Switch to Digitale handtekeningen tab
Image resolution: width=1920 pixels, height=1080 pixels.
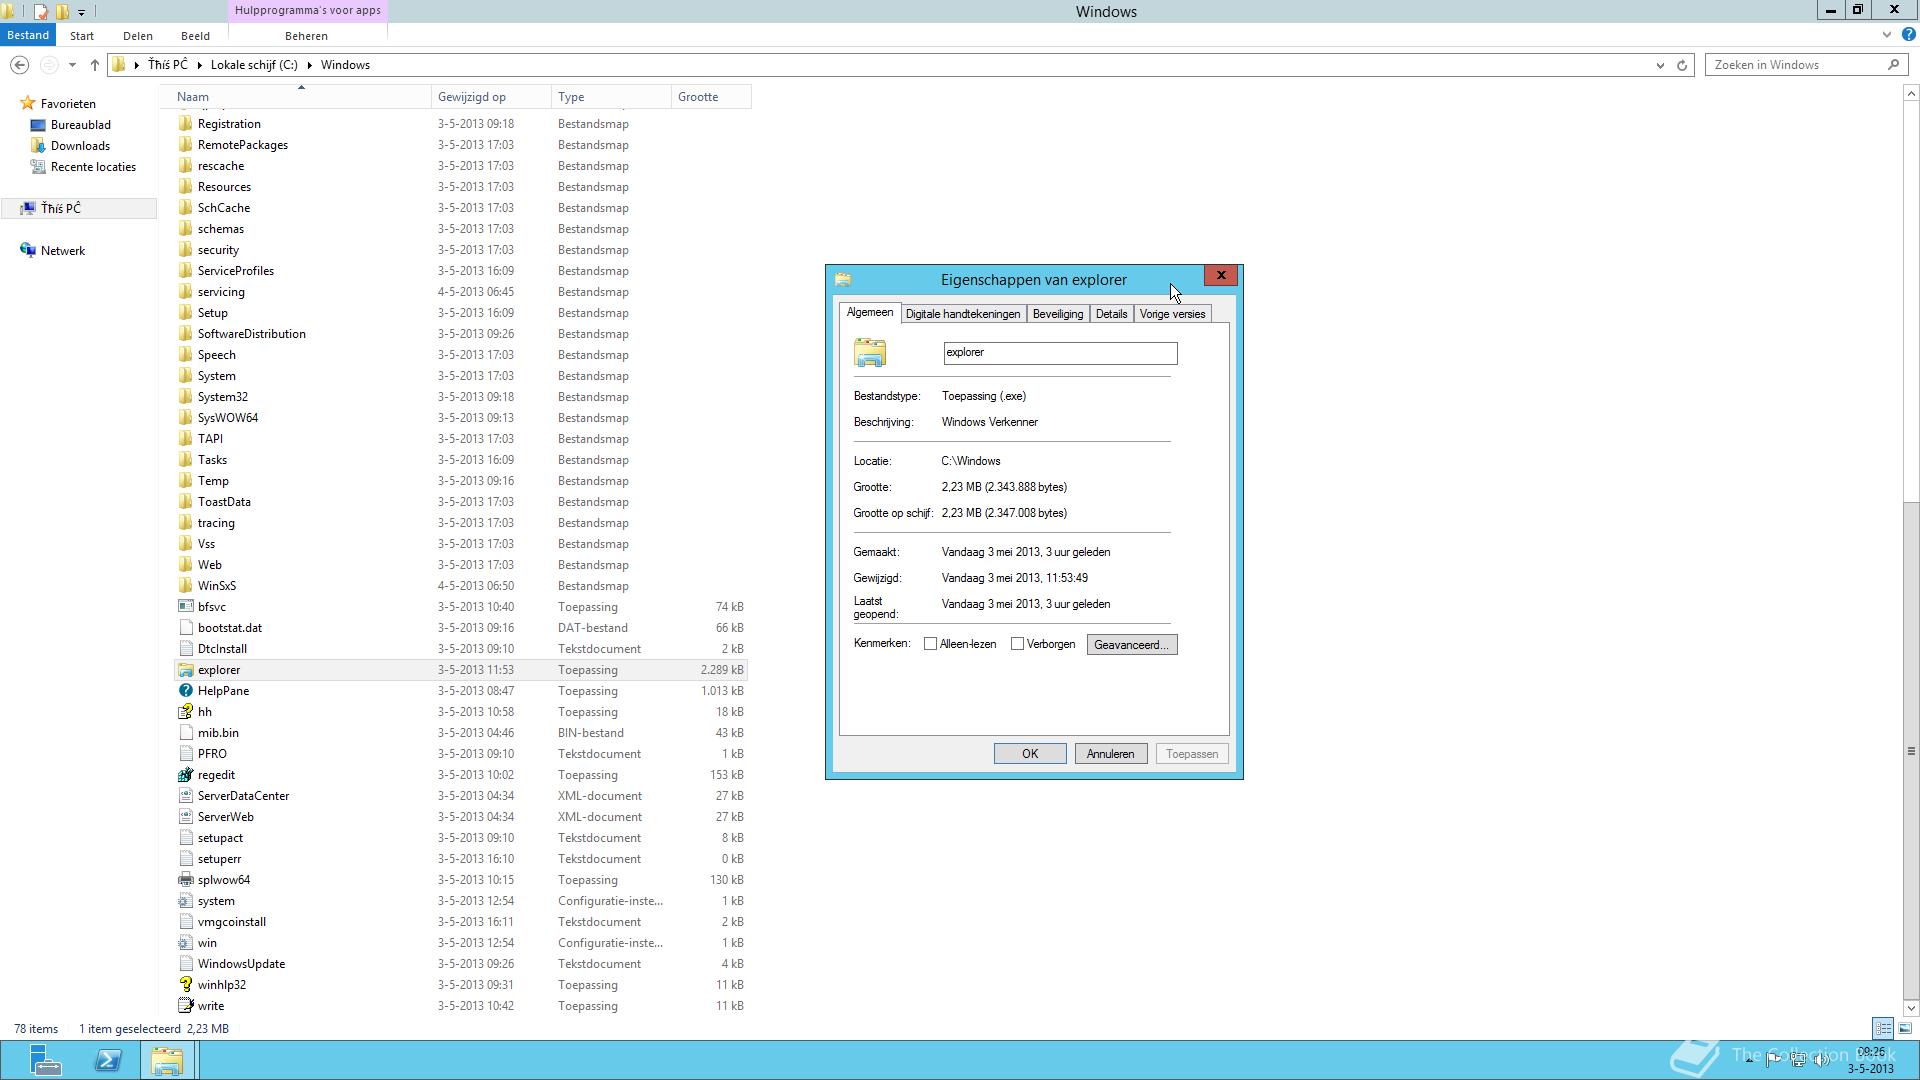[x=963, y=314]
